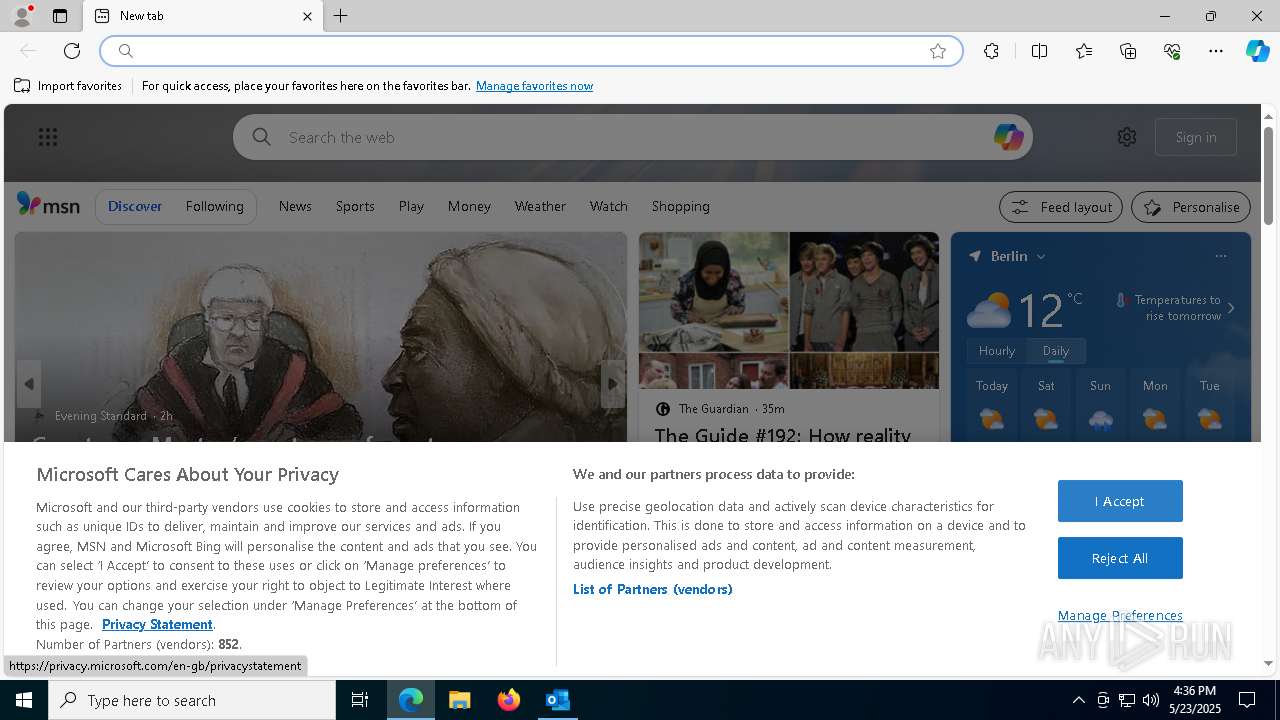Click the Personalise button
The height and width of the screenshot is (720, 1280).
tap(1191, 207)
